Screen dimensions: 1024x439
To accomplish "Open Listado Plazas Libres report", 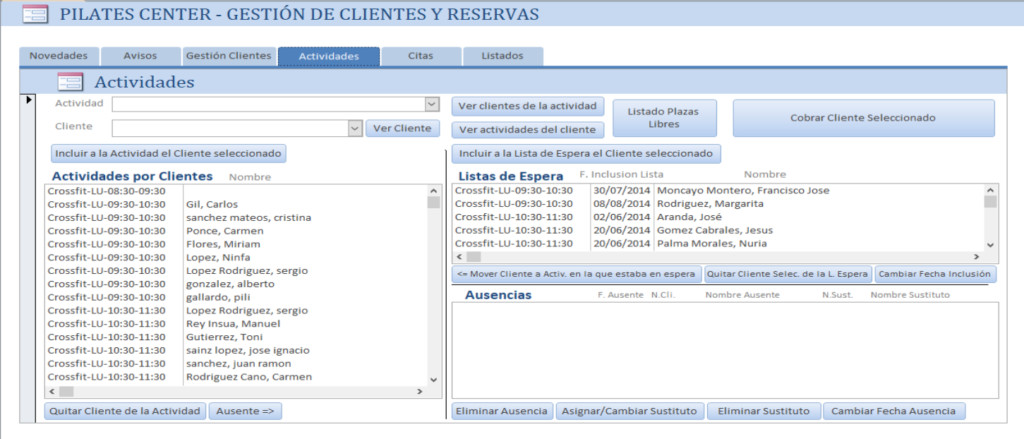I will point(665,118).
